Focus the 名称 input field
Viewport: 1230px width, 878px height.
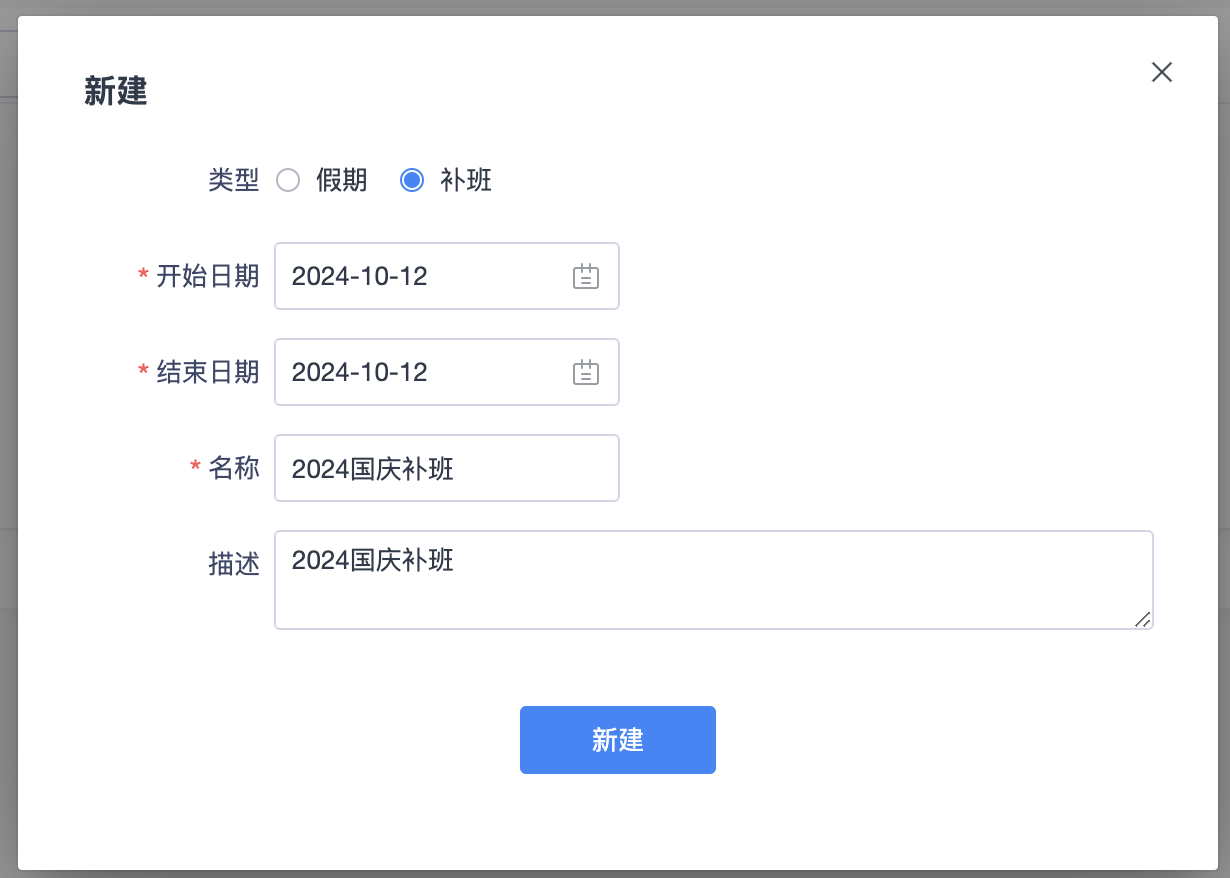point(446,468)
